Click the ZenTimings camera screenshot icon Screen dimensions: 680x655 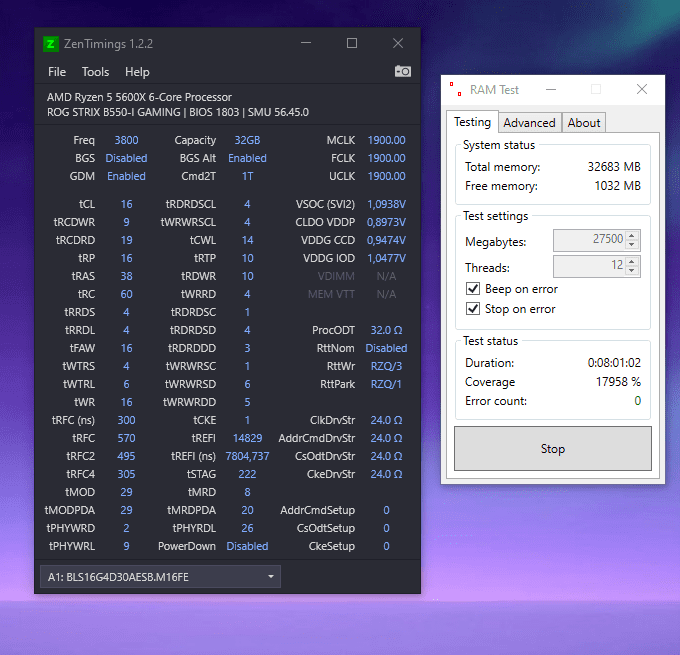[x=402, y=71]
